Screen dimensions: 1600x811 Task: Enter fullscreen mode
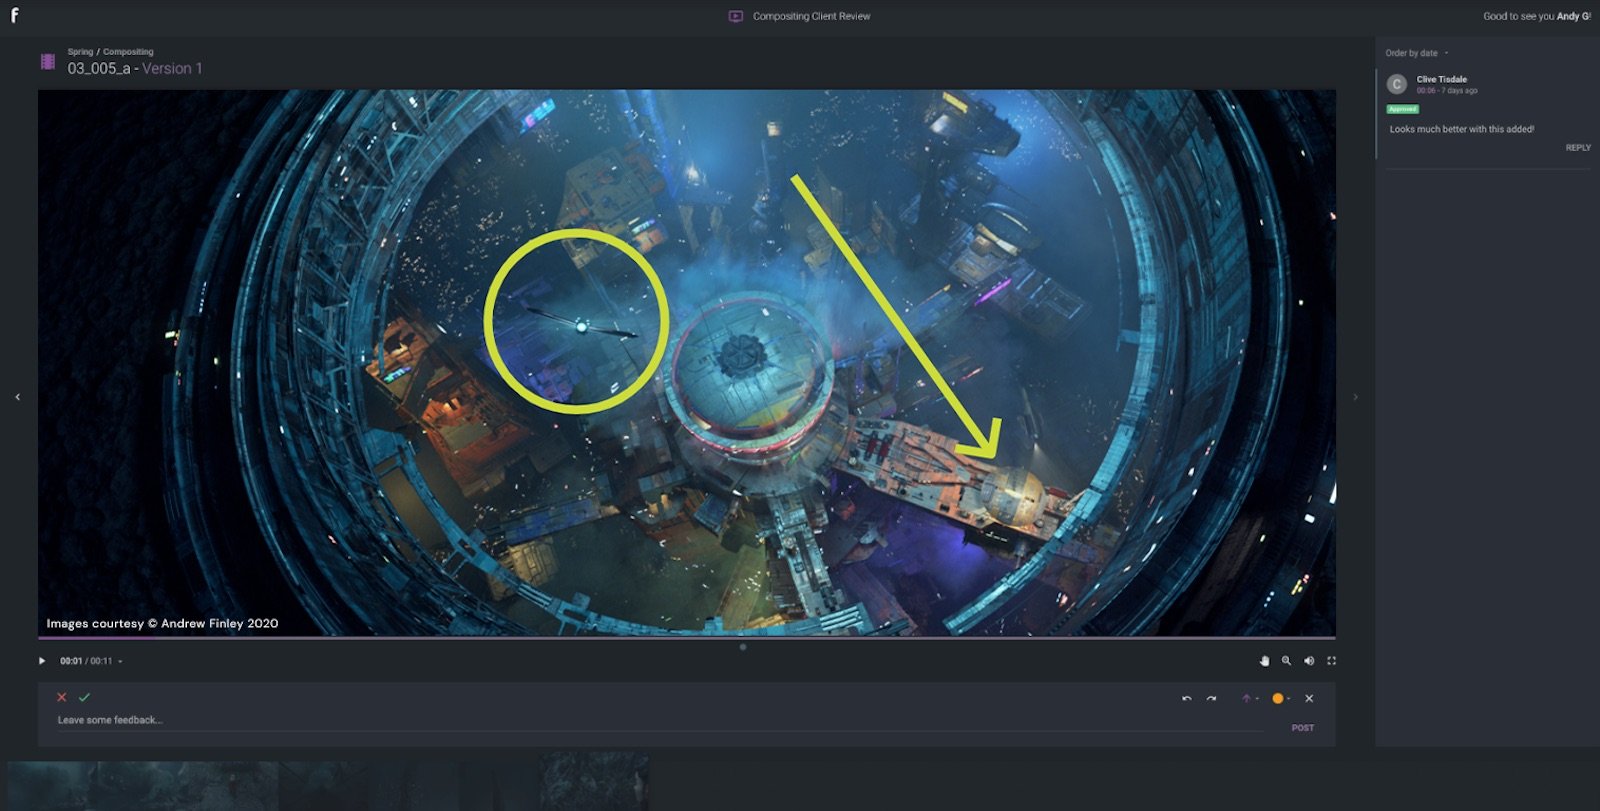point(1331,661)
